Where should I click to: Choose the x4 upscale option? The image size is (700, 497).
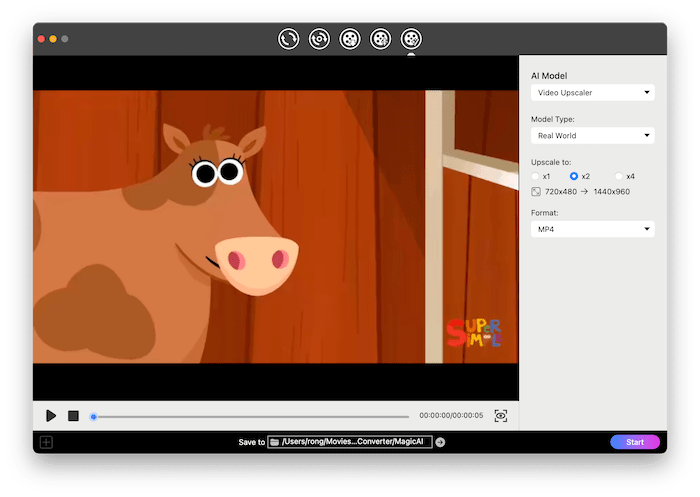point(619,176)
